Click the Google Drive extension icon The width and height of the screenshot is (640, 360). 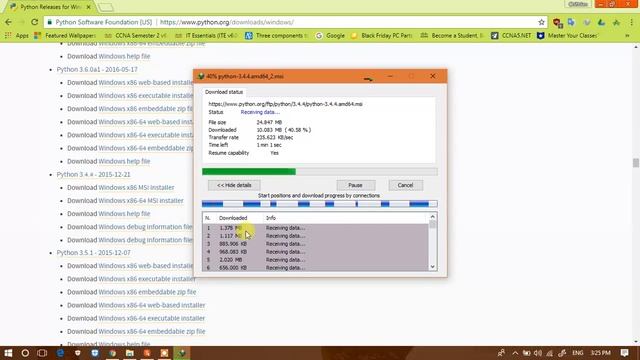[601, 22]
